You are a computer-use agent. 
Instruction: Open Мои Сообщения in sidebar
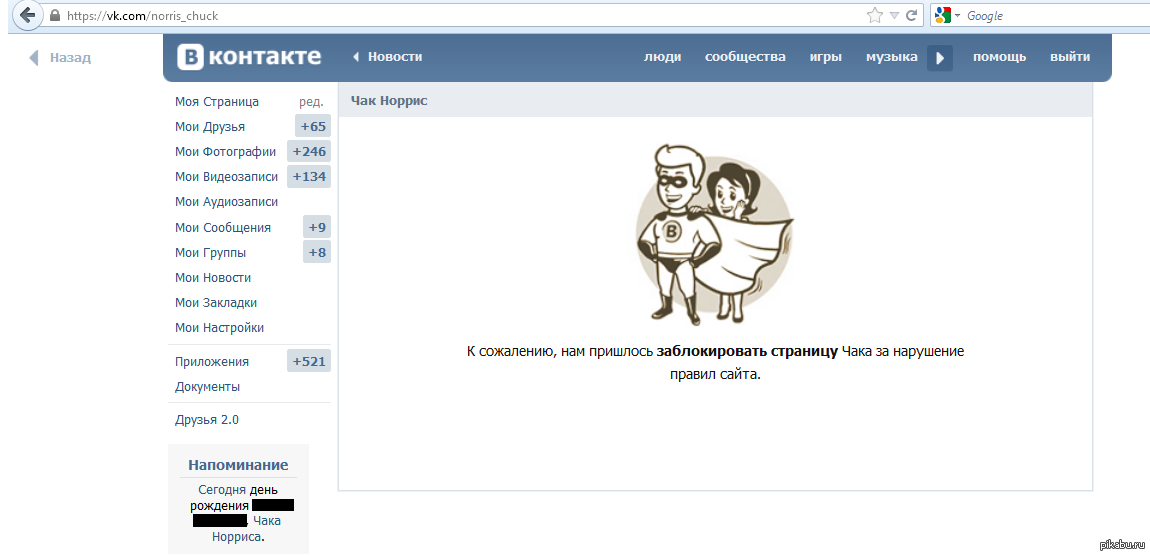click(223, 227)
